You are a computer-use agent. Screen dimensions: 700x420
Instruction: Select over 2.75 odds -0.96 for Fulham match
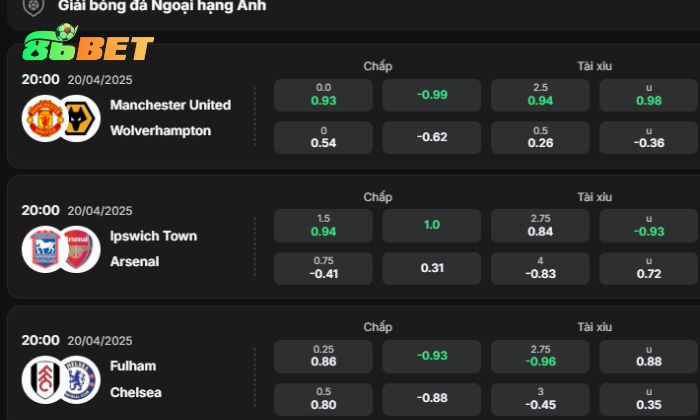540,356
